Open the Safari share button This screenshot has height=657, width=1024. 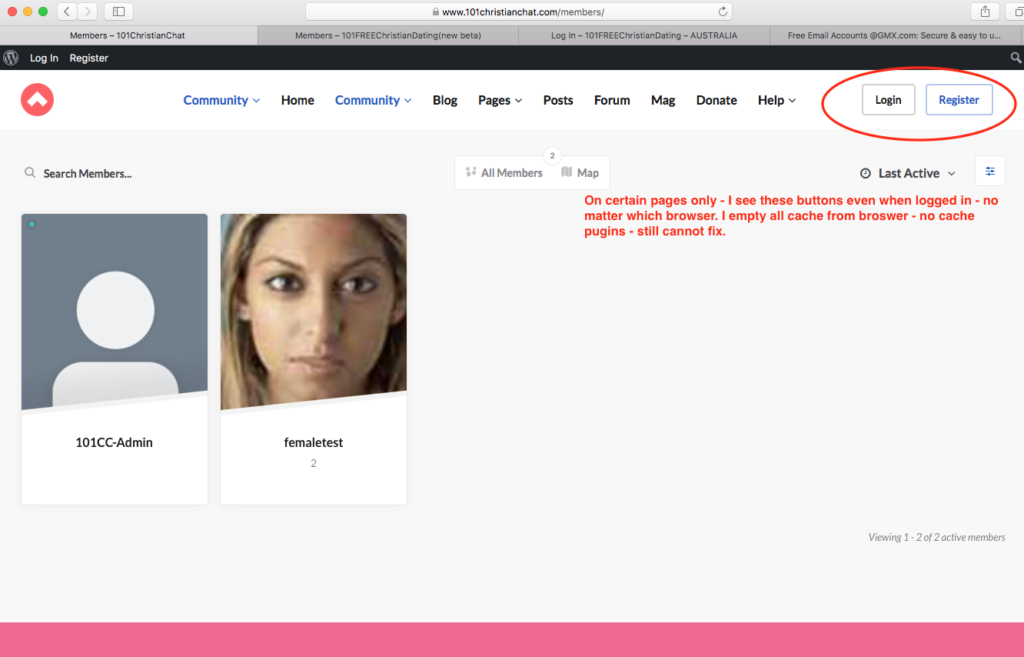[985, 12]
